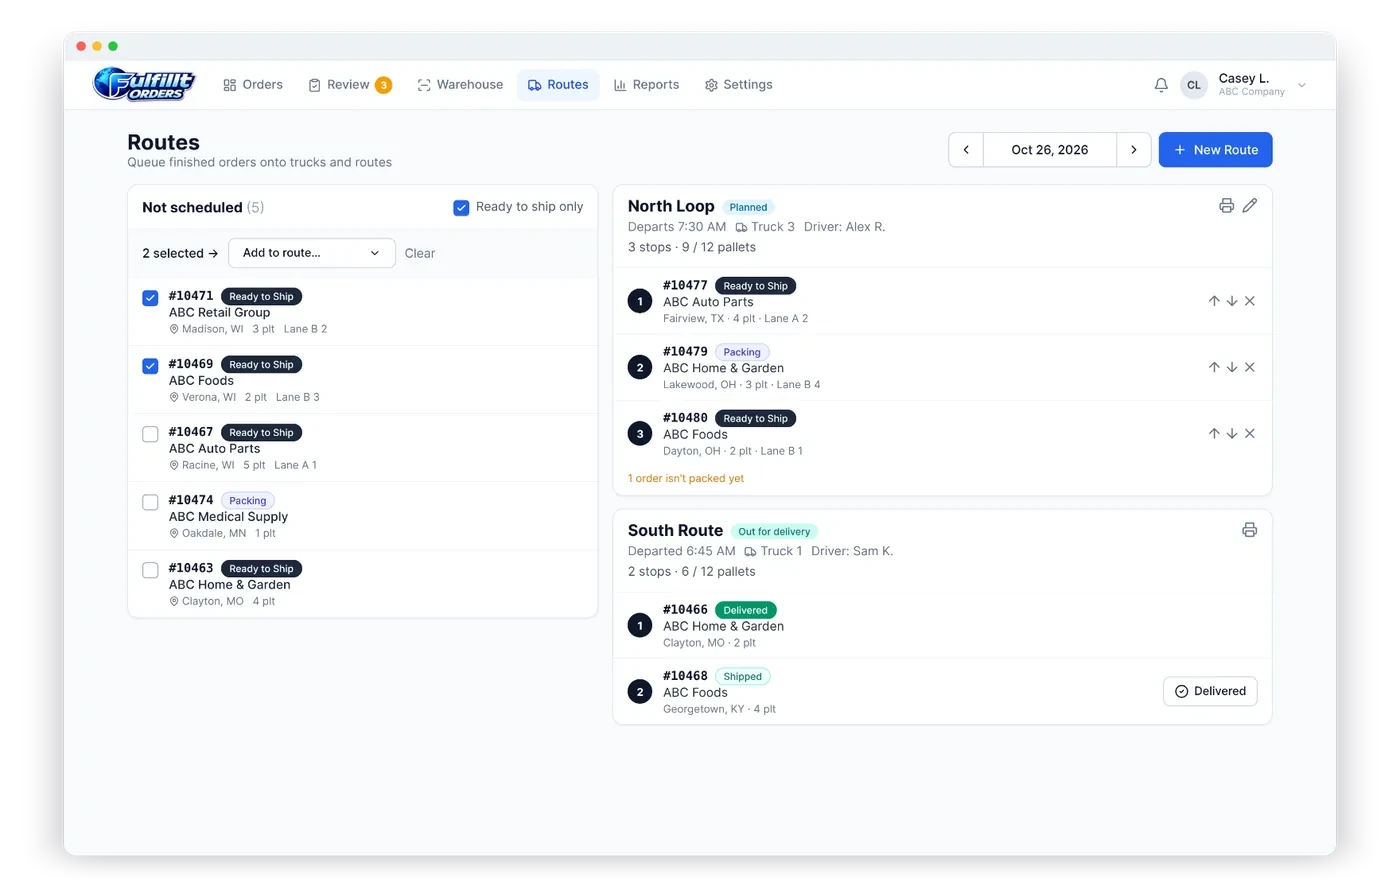Uncheck order #10469 ABC Foods
1400x886 pixels.
tap(150, 366)
